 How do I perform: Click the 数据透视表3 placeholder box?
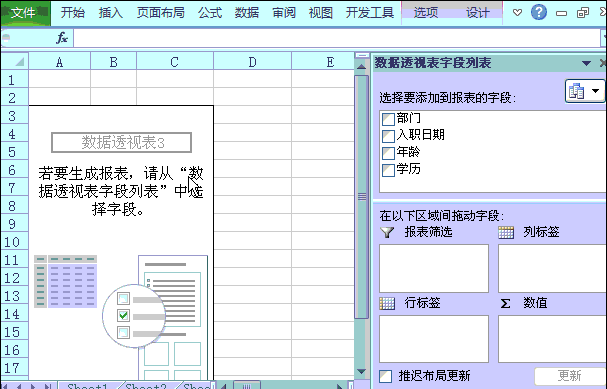coord(122,142)
